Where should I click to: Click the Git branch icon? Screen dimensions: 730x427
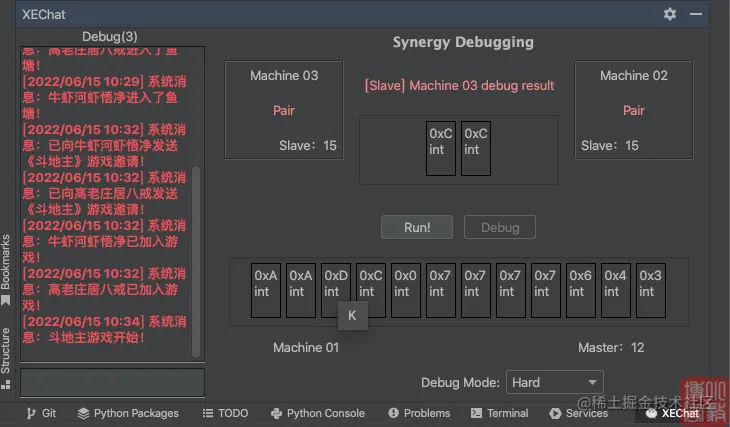click(31, 413)
